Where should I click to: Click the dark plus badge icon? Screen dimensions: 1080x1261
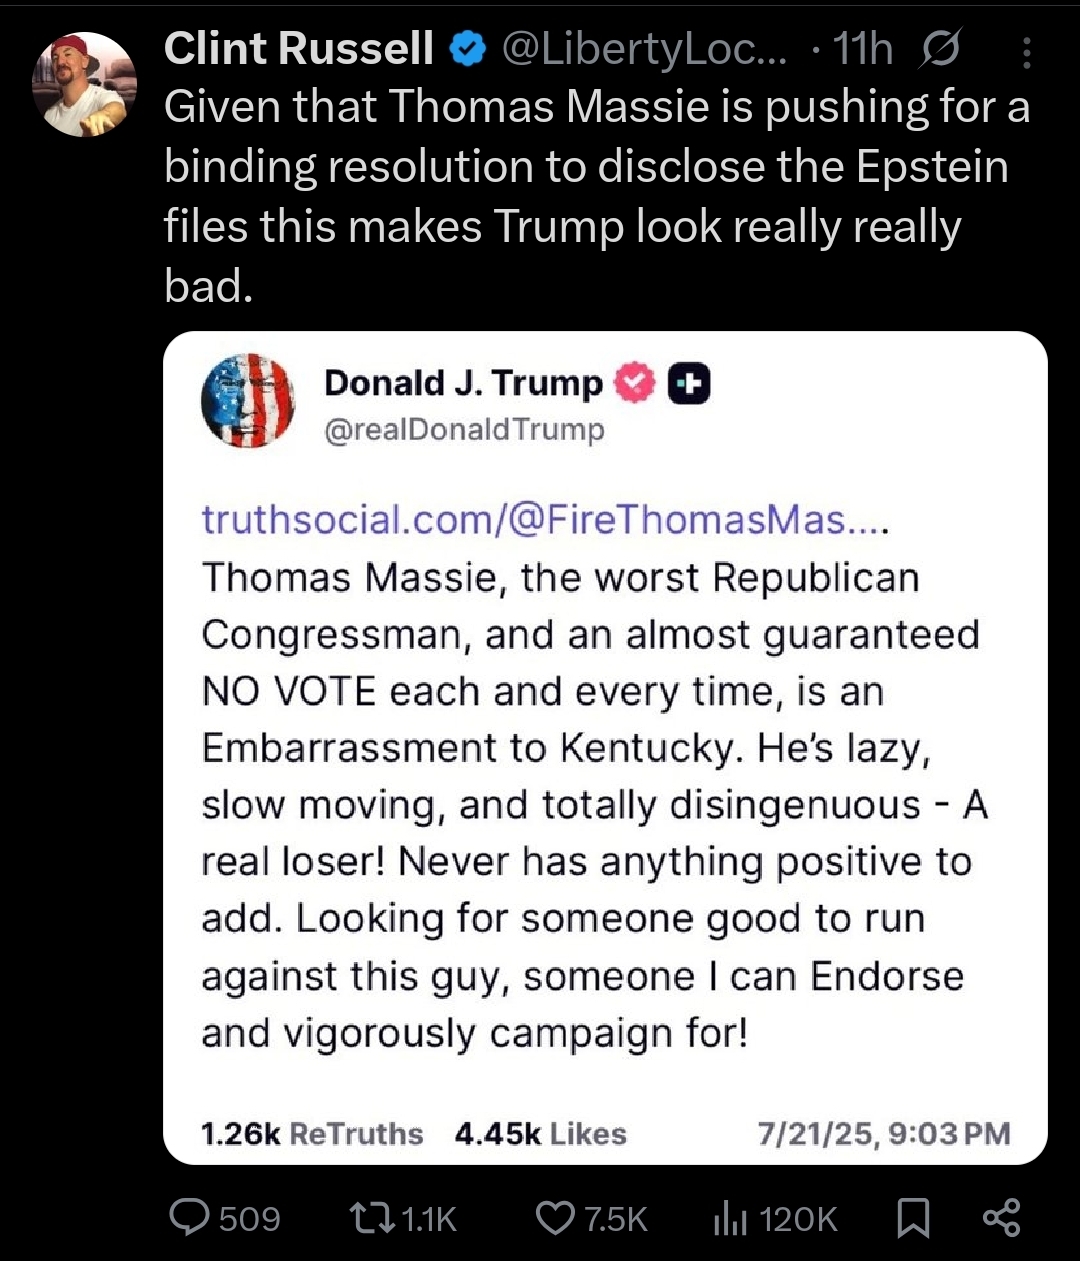tap(689, 384)
